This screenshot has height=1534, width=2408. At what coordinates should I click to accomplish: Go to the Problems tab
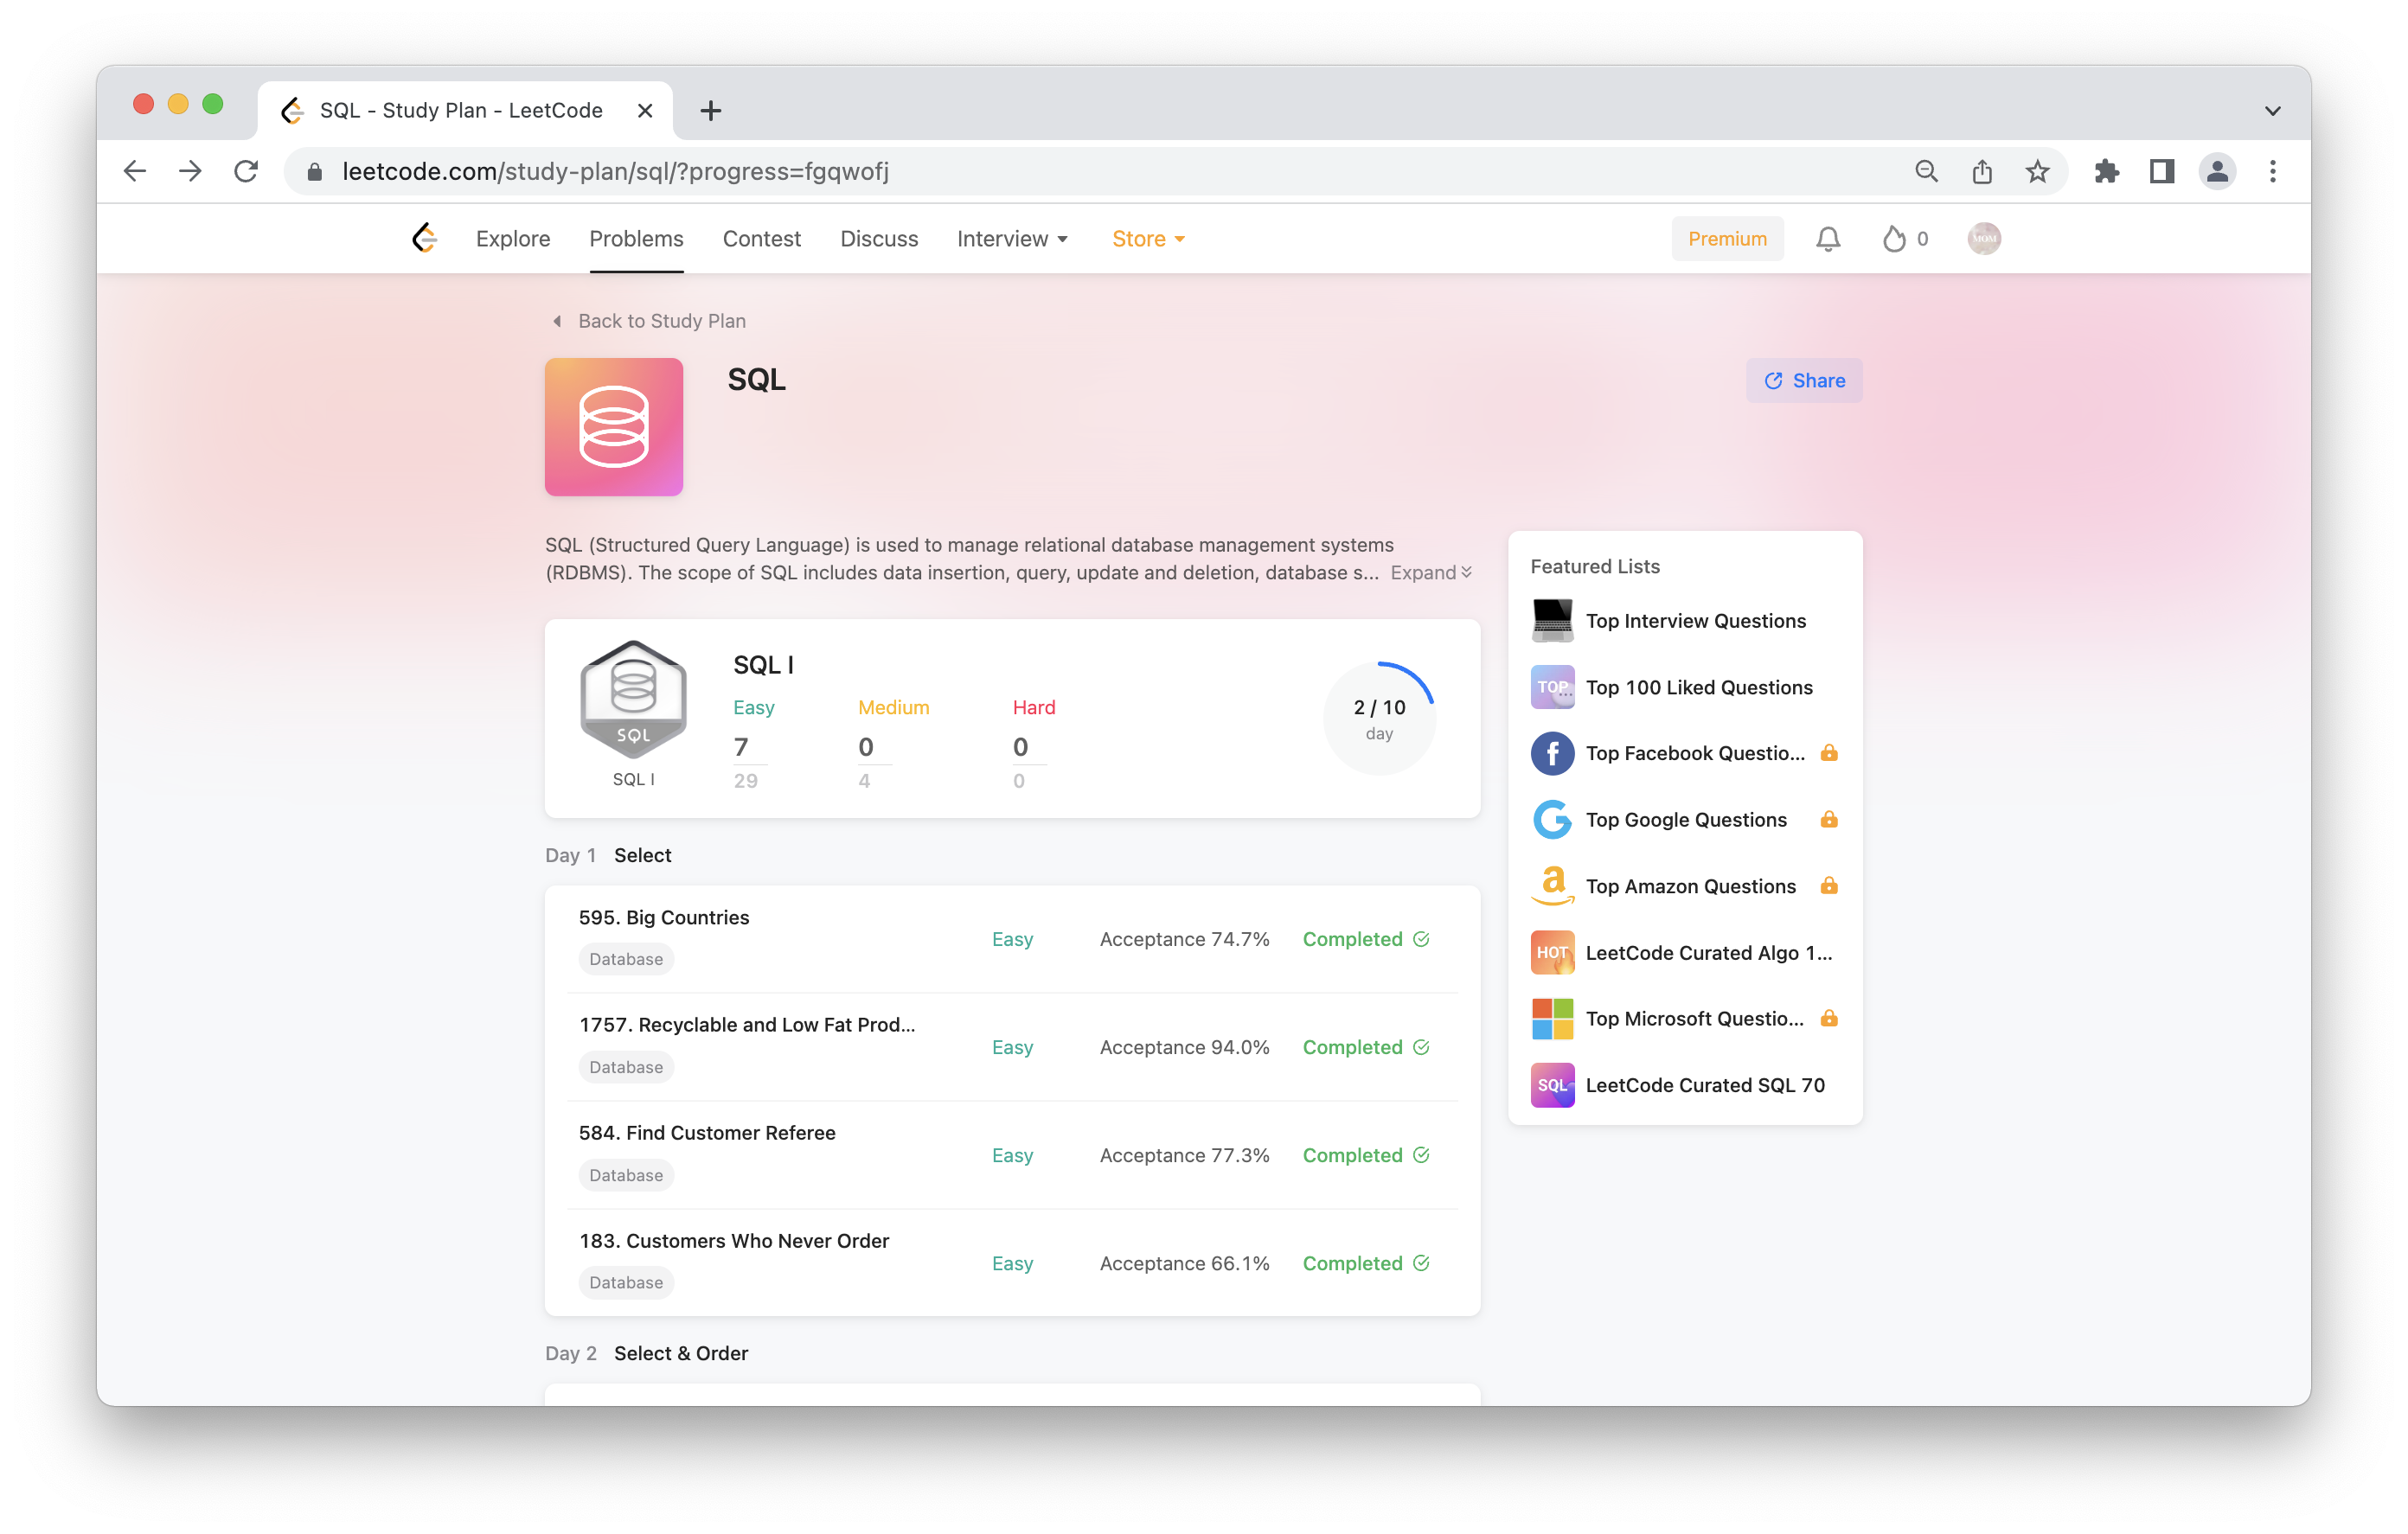pos(636,238)
